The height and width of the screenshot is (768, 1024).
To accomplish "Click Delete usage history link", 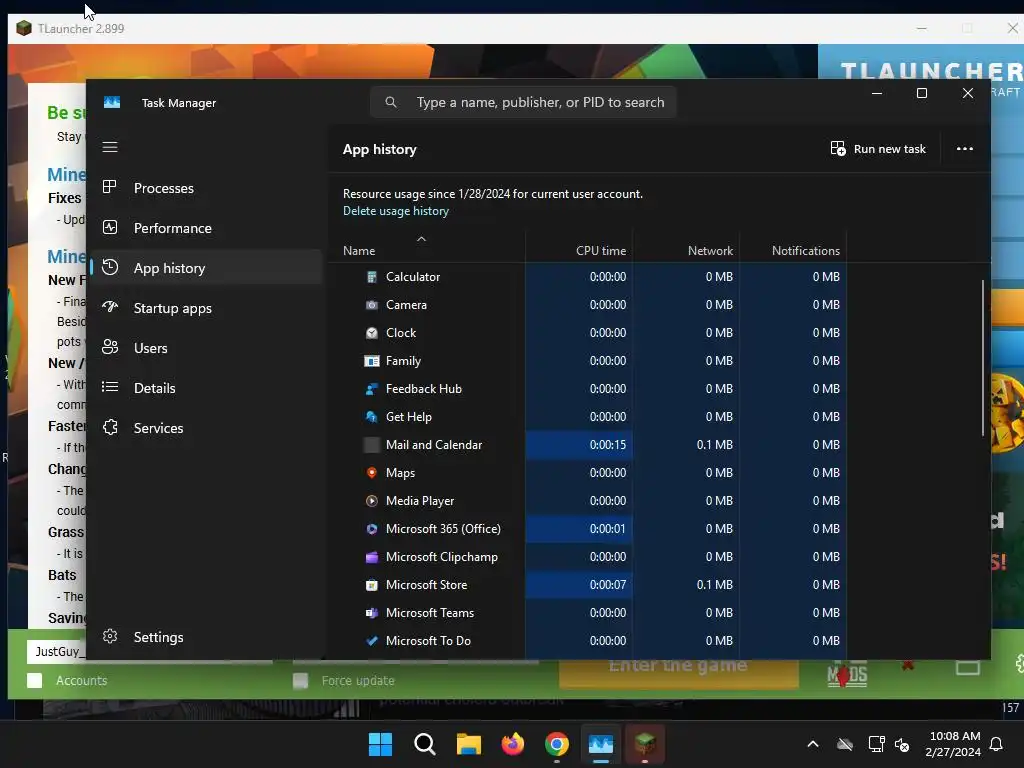I will coord(396,211).
